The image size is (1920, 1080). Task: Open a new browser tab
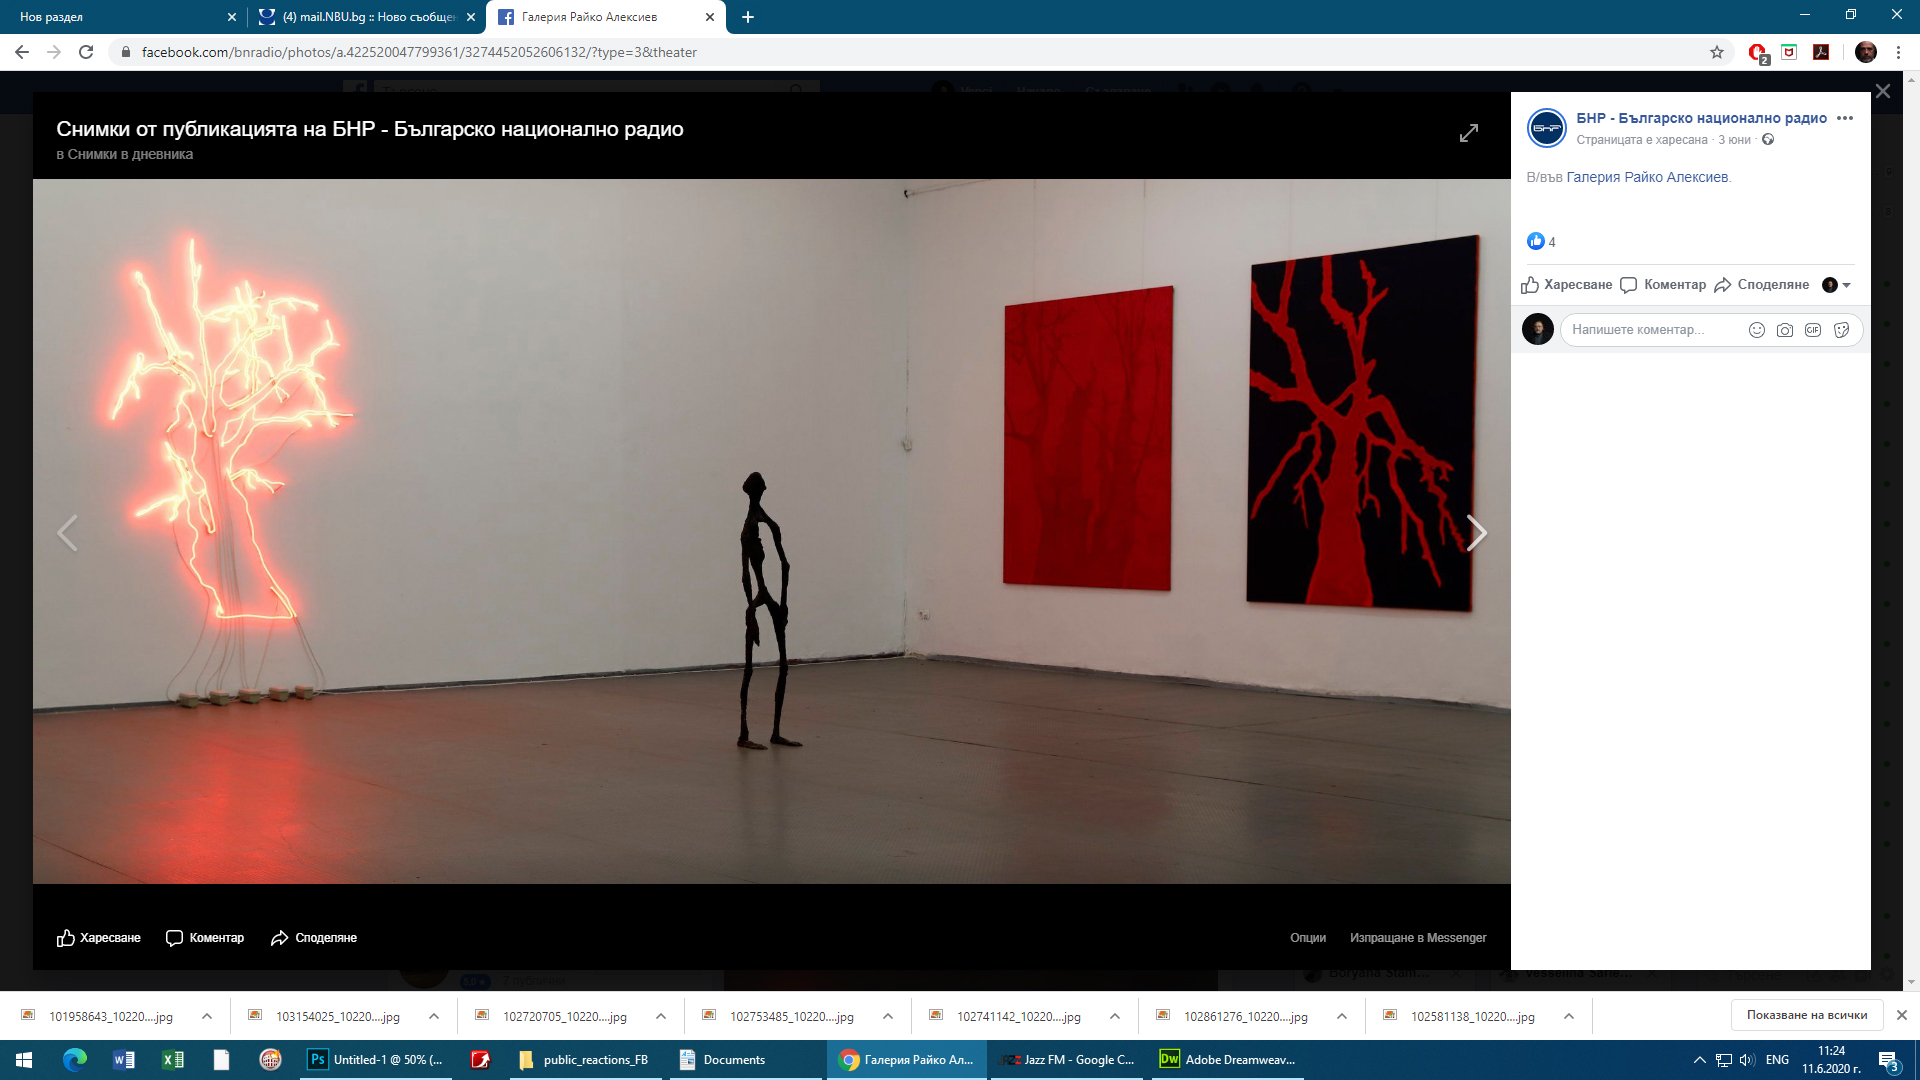[x=748, y=17]
